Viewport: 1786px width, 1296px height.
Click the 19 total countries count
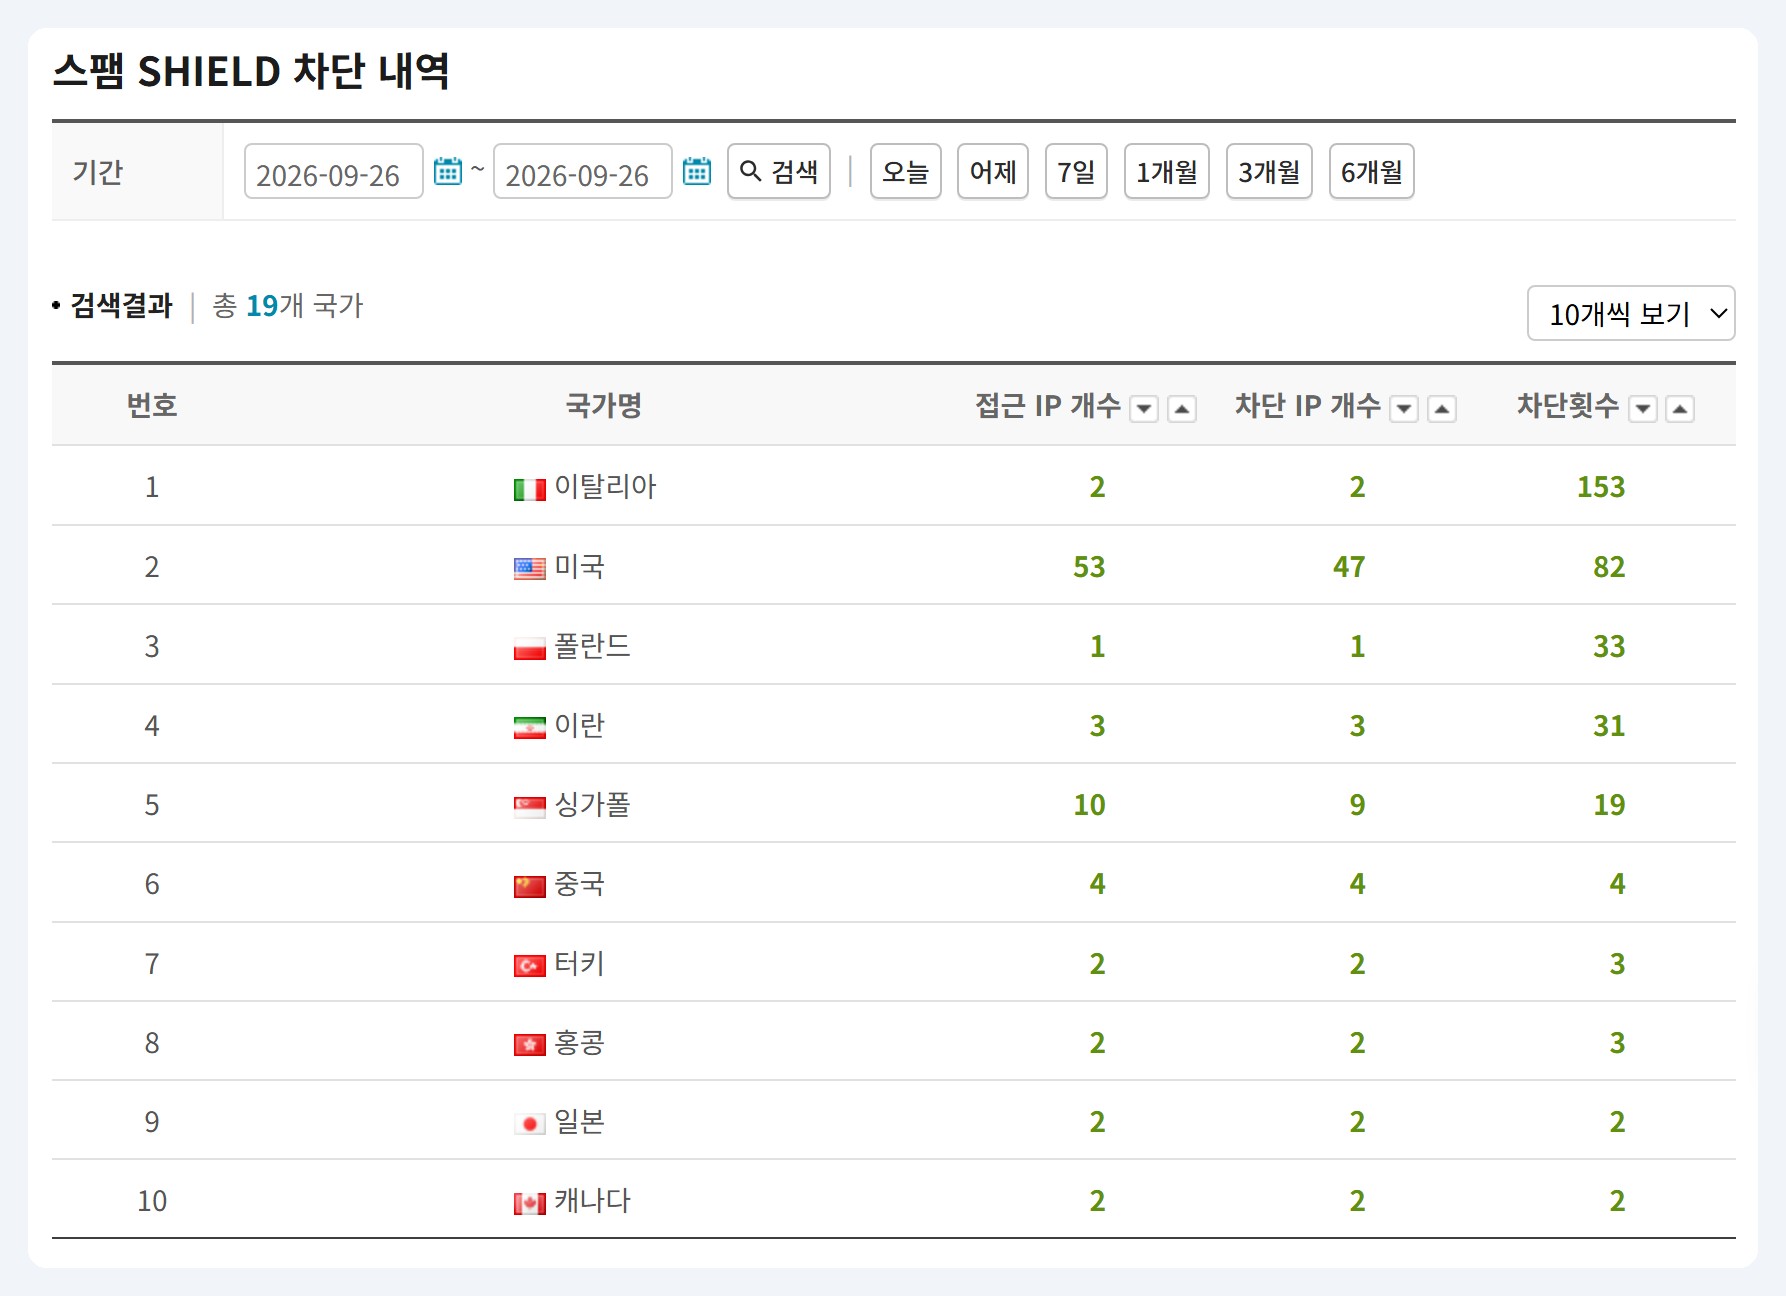coord(262,305)
